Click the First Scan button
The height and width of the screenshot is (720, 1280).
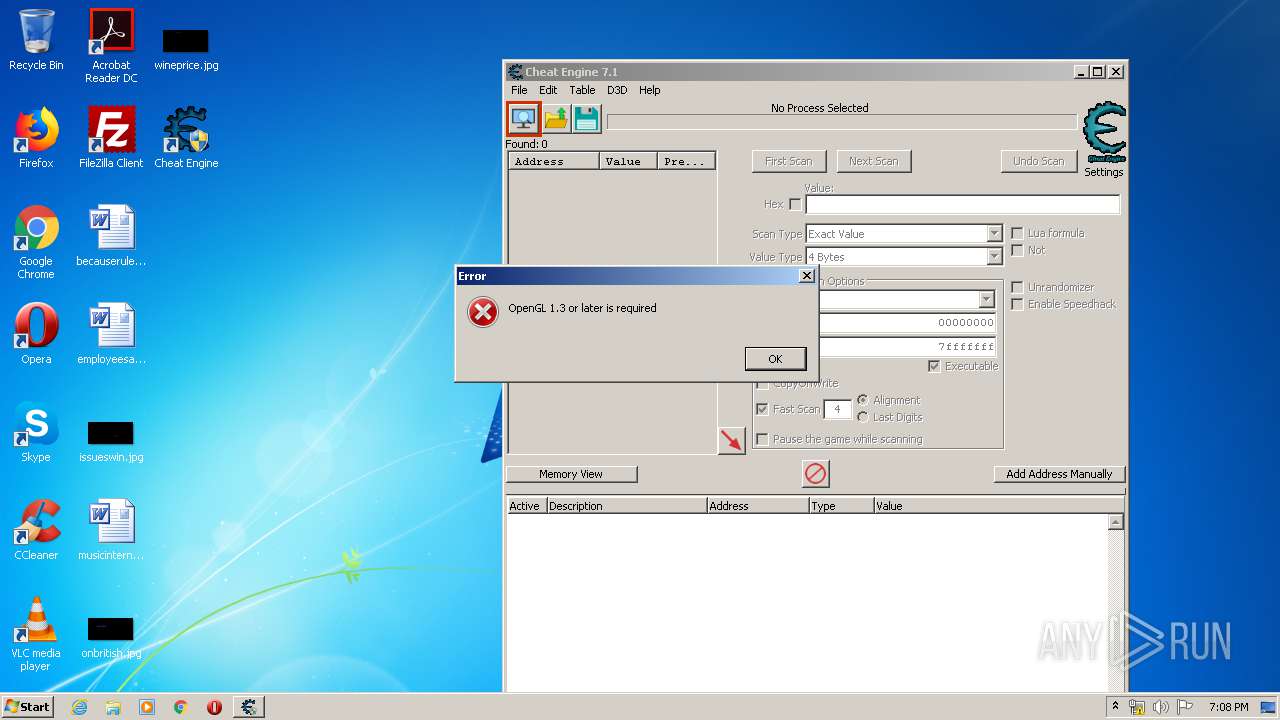tap(788, 161)
